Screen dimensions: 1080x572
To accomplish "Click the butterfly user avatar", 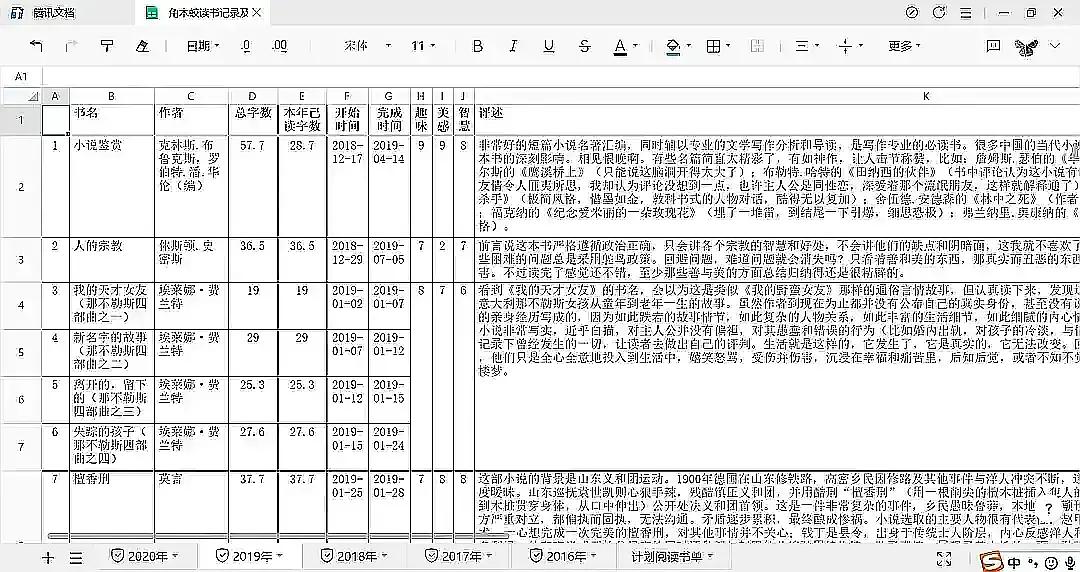I will click(x=1026, y=47).
